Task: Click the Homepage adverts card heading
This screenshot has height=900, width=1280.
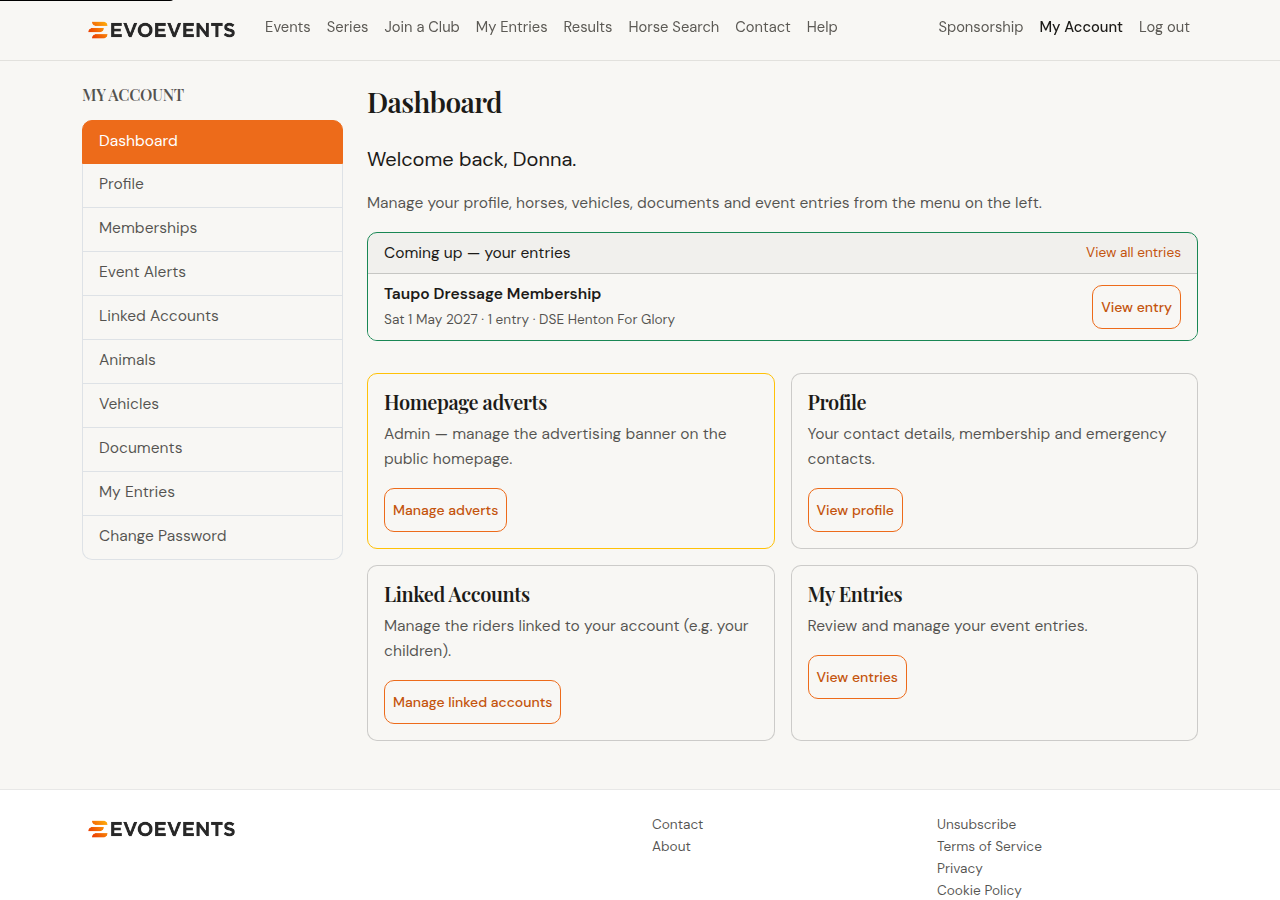Action: 465,402
